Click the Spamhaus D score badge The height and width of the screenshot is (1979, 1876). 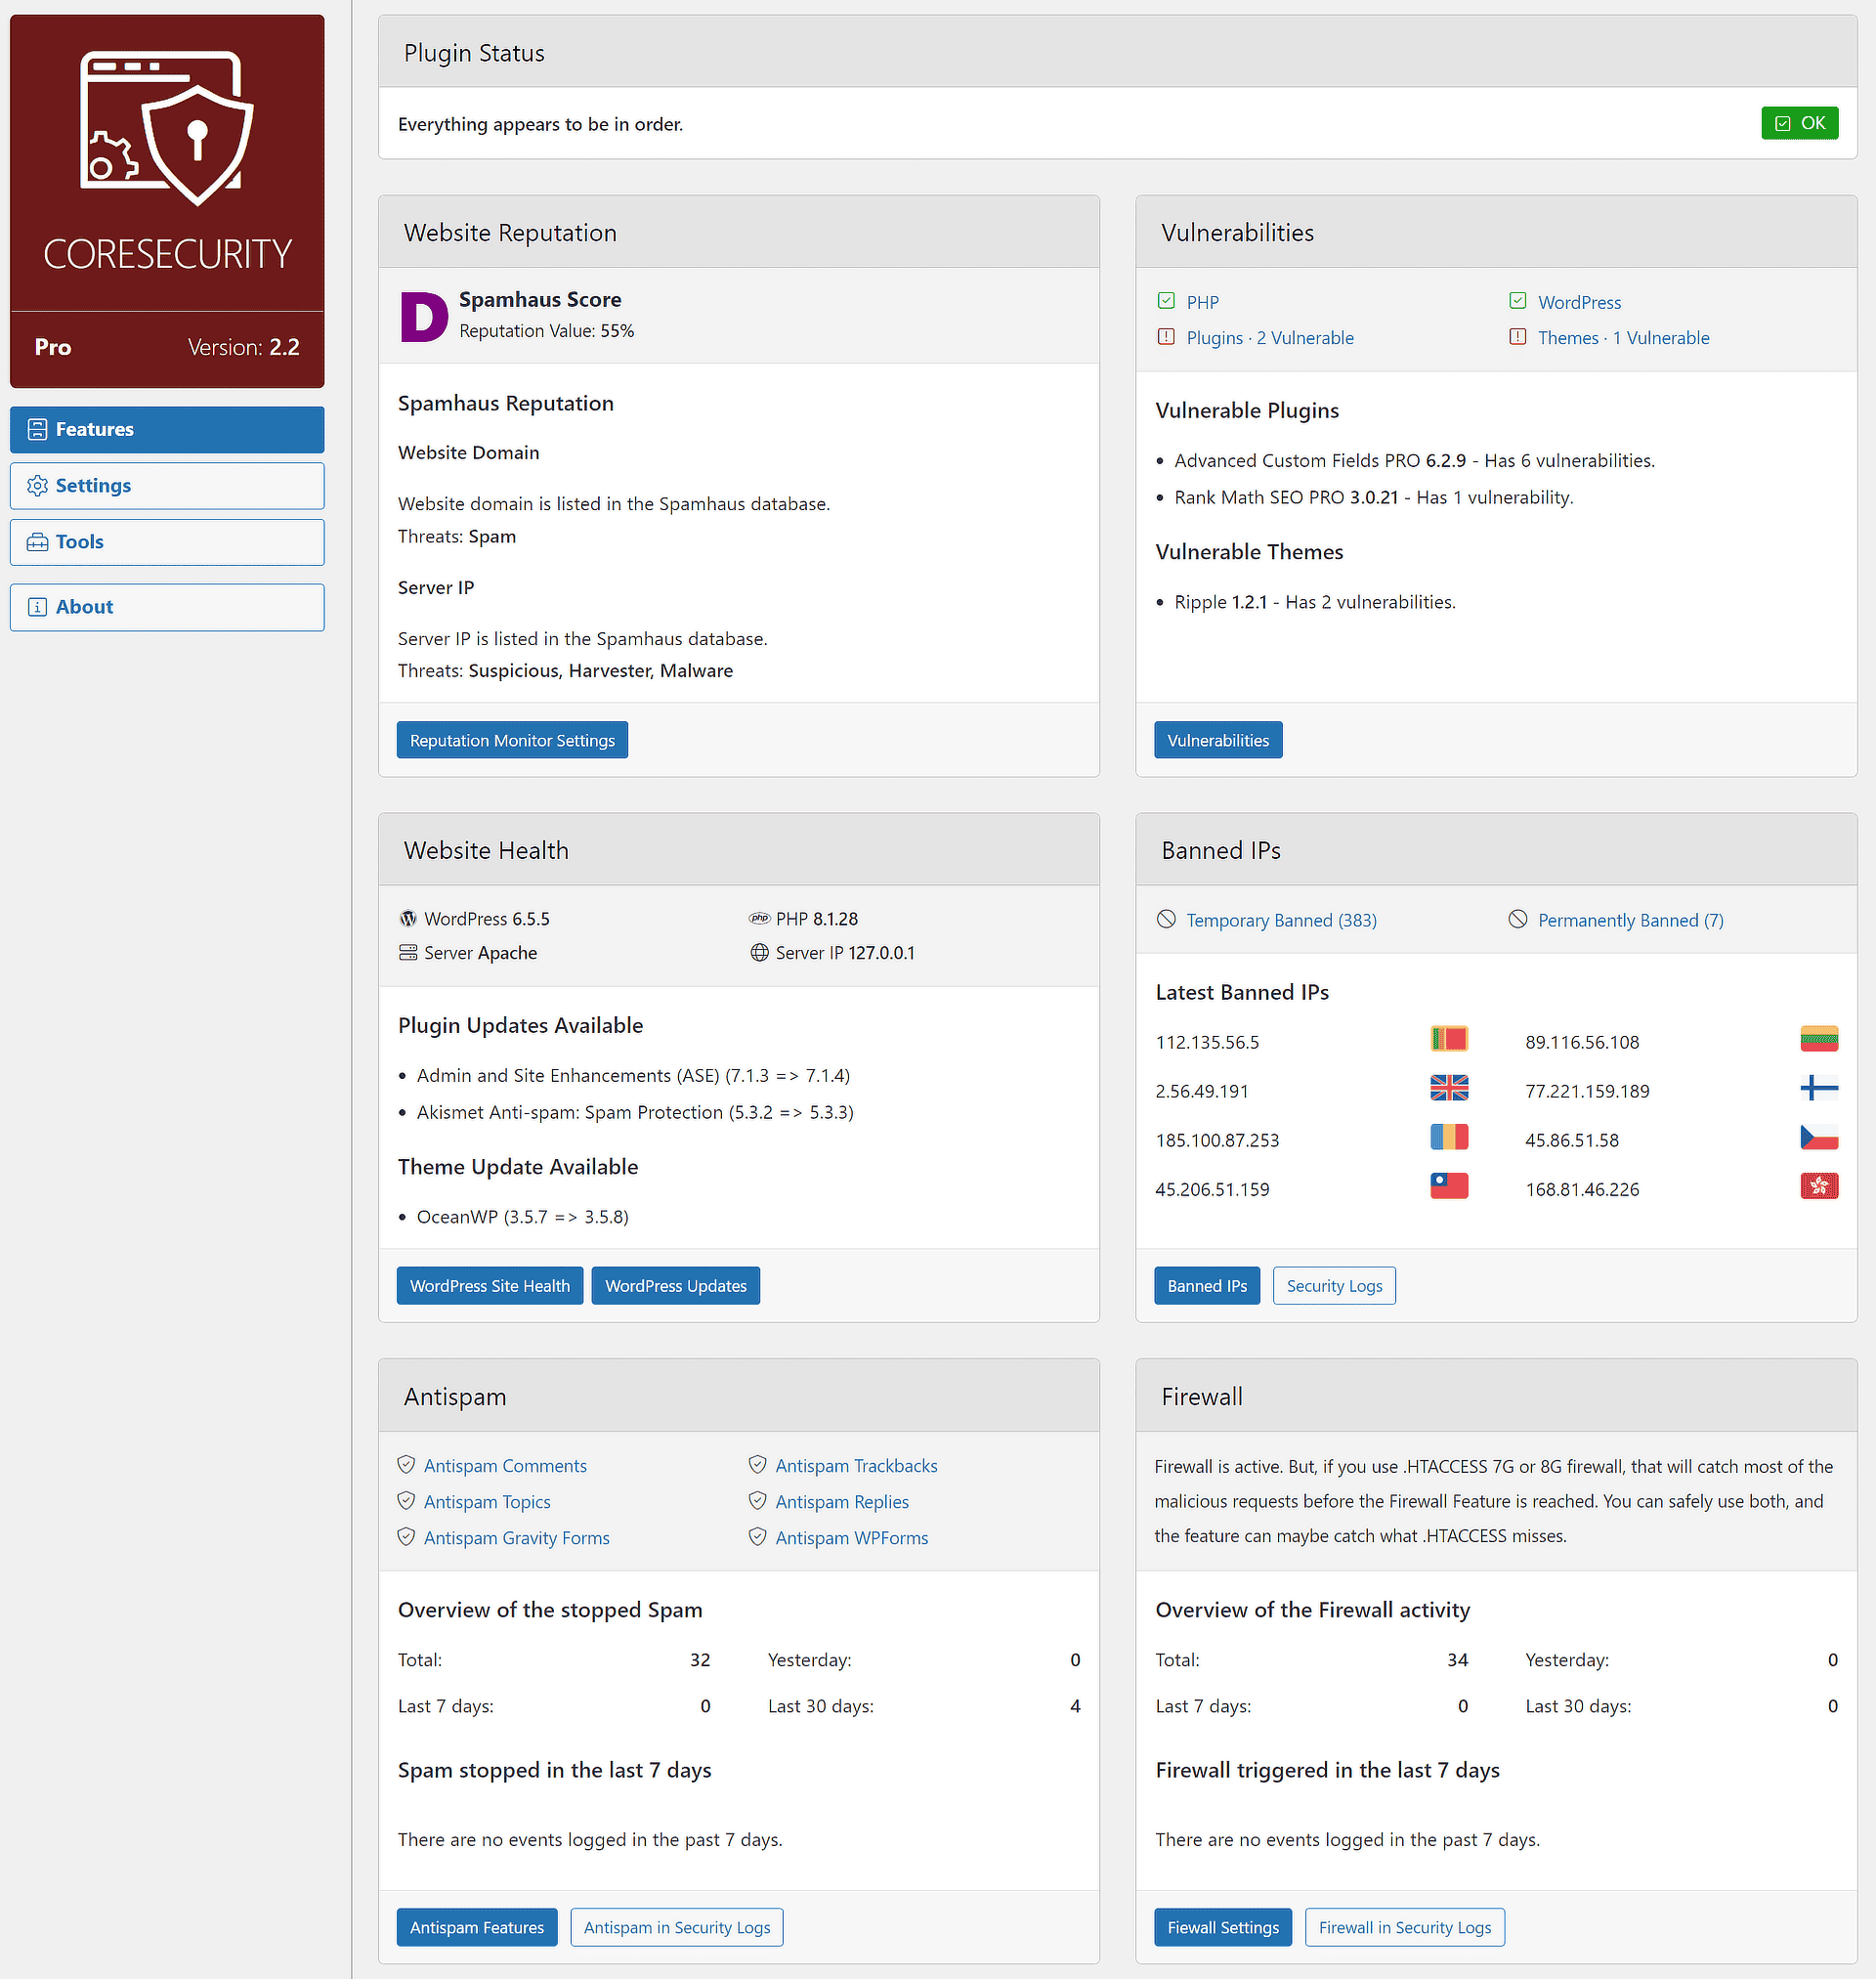pos(424,316)
